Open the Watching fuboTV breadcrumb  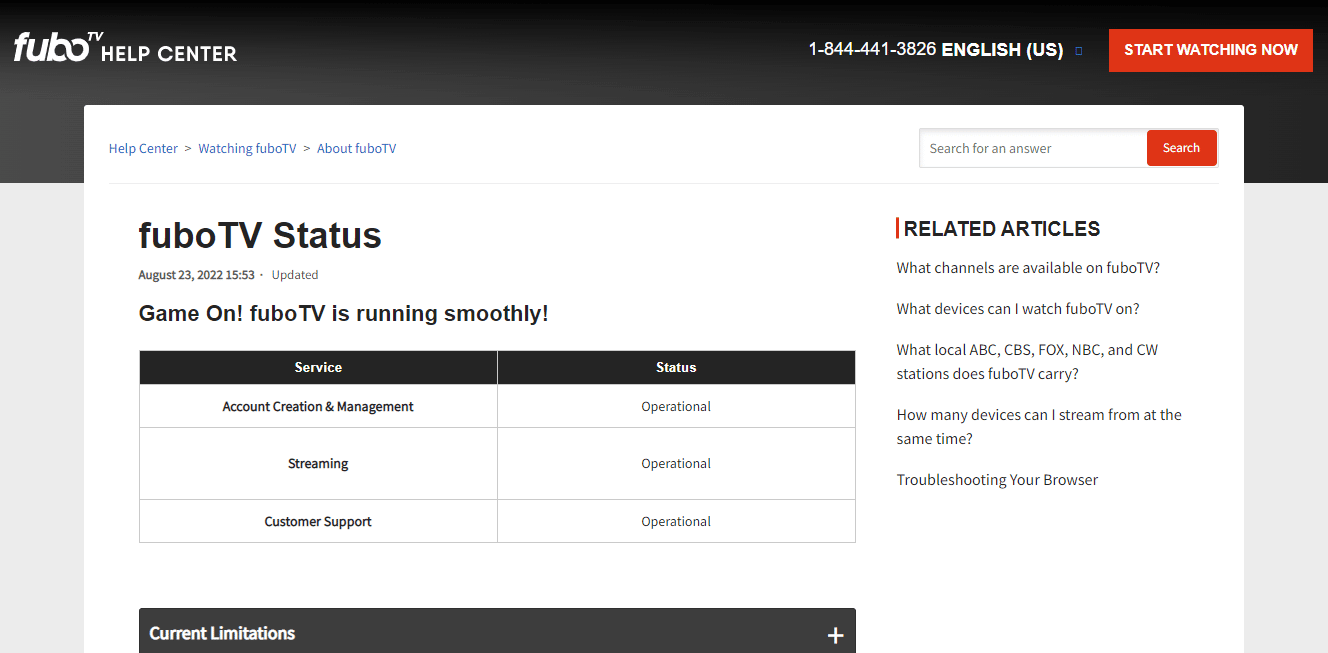(247, 149)
